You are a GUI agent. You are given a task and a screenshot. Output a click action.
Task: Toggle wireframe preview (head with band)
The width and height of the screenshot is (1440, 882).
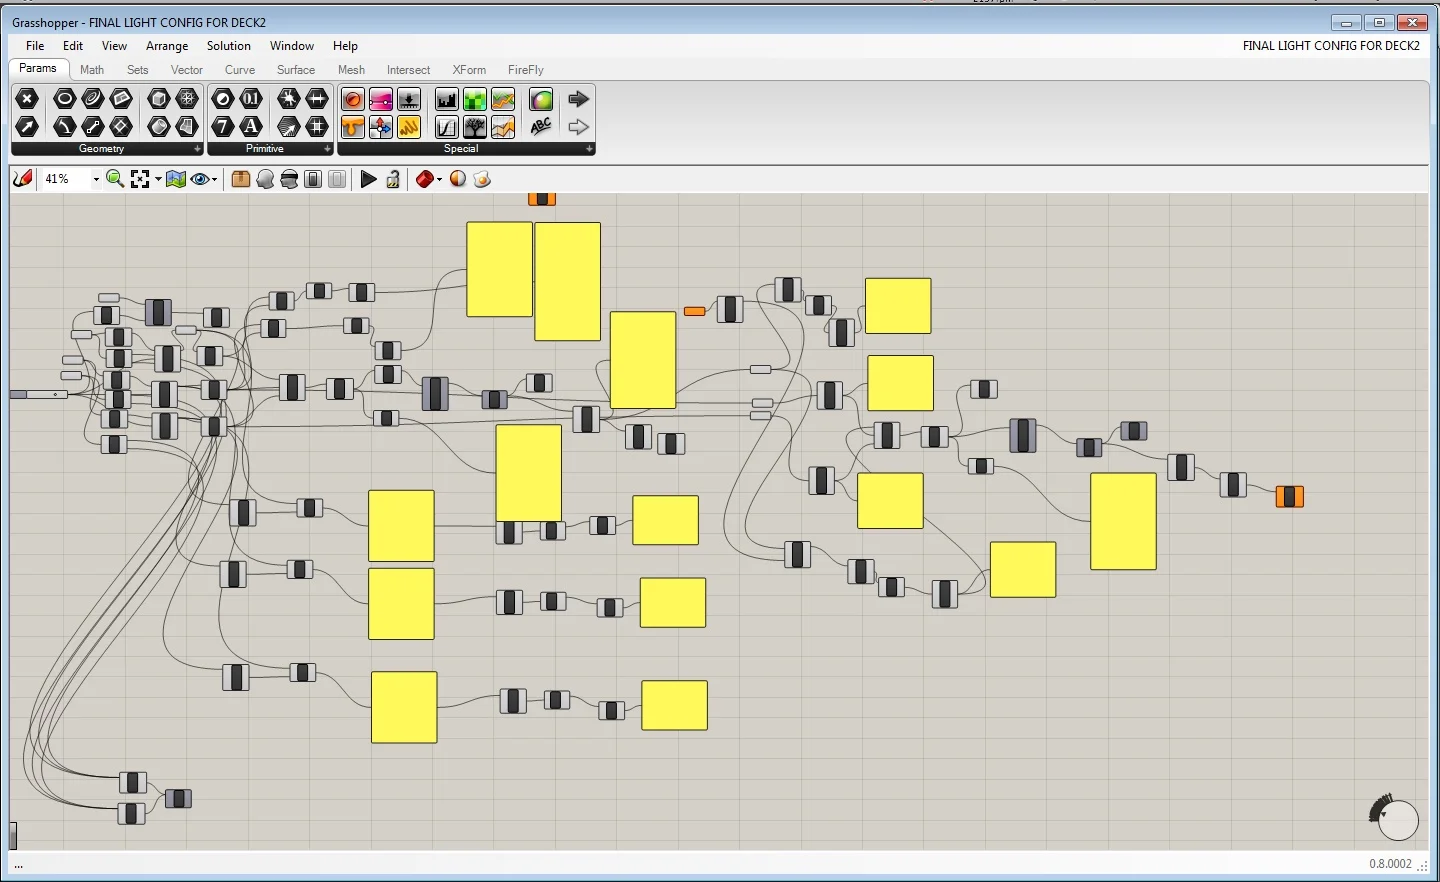(289, 179)
